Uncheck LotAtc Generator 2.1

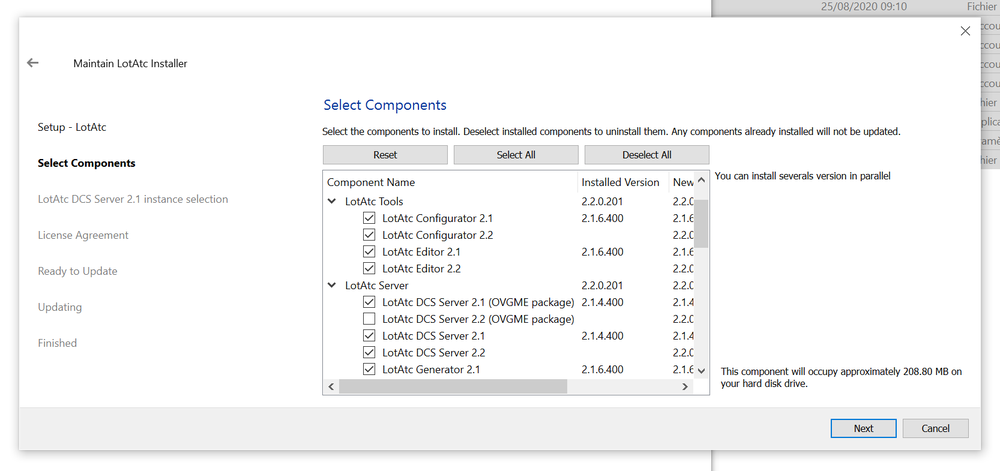pyautogui.click(x=369, y=369)
